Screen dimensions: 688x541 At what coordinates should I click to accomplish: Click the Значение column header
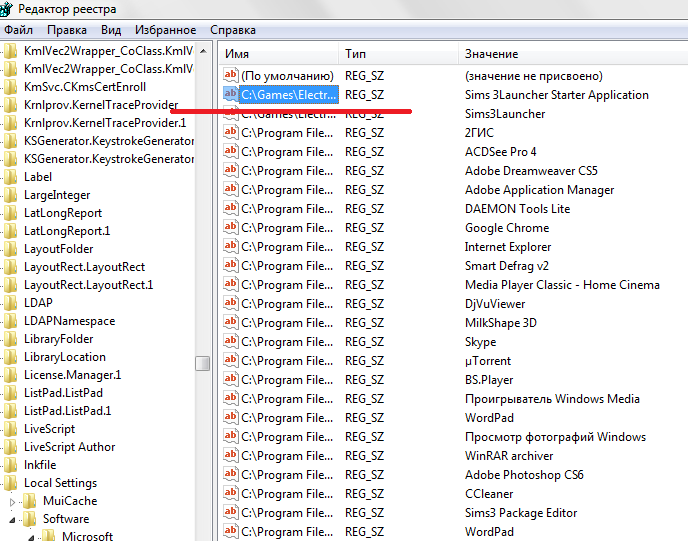(x=573, y=54)
